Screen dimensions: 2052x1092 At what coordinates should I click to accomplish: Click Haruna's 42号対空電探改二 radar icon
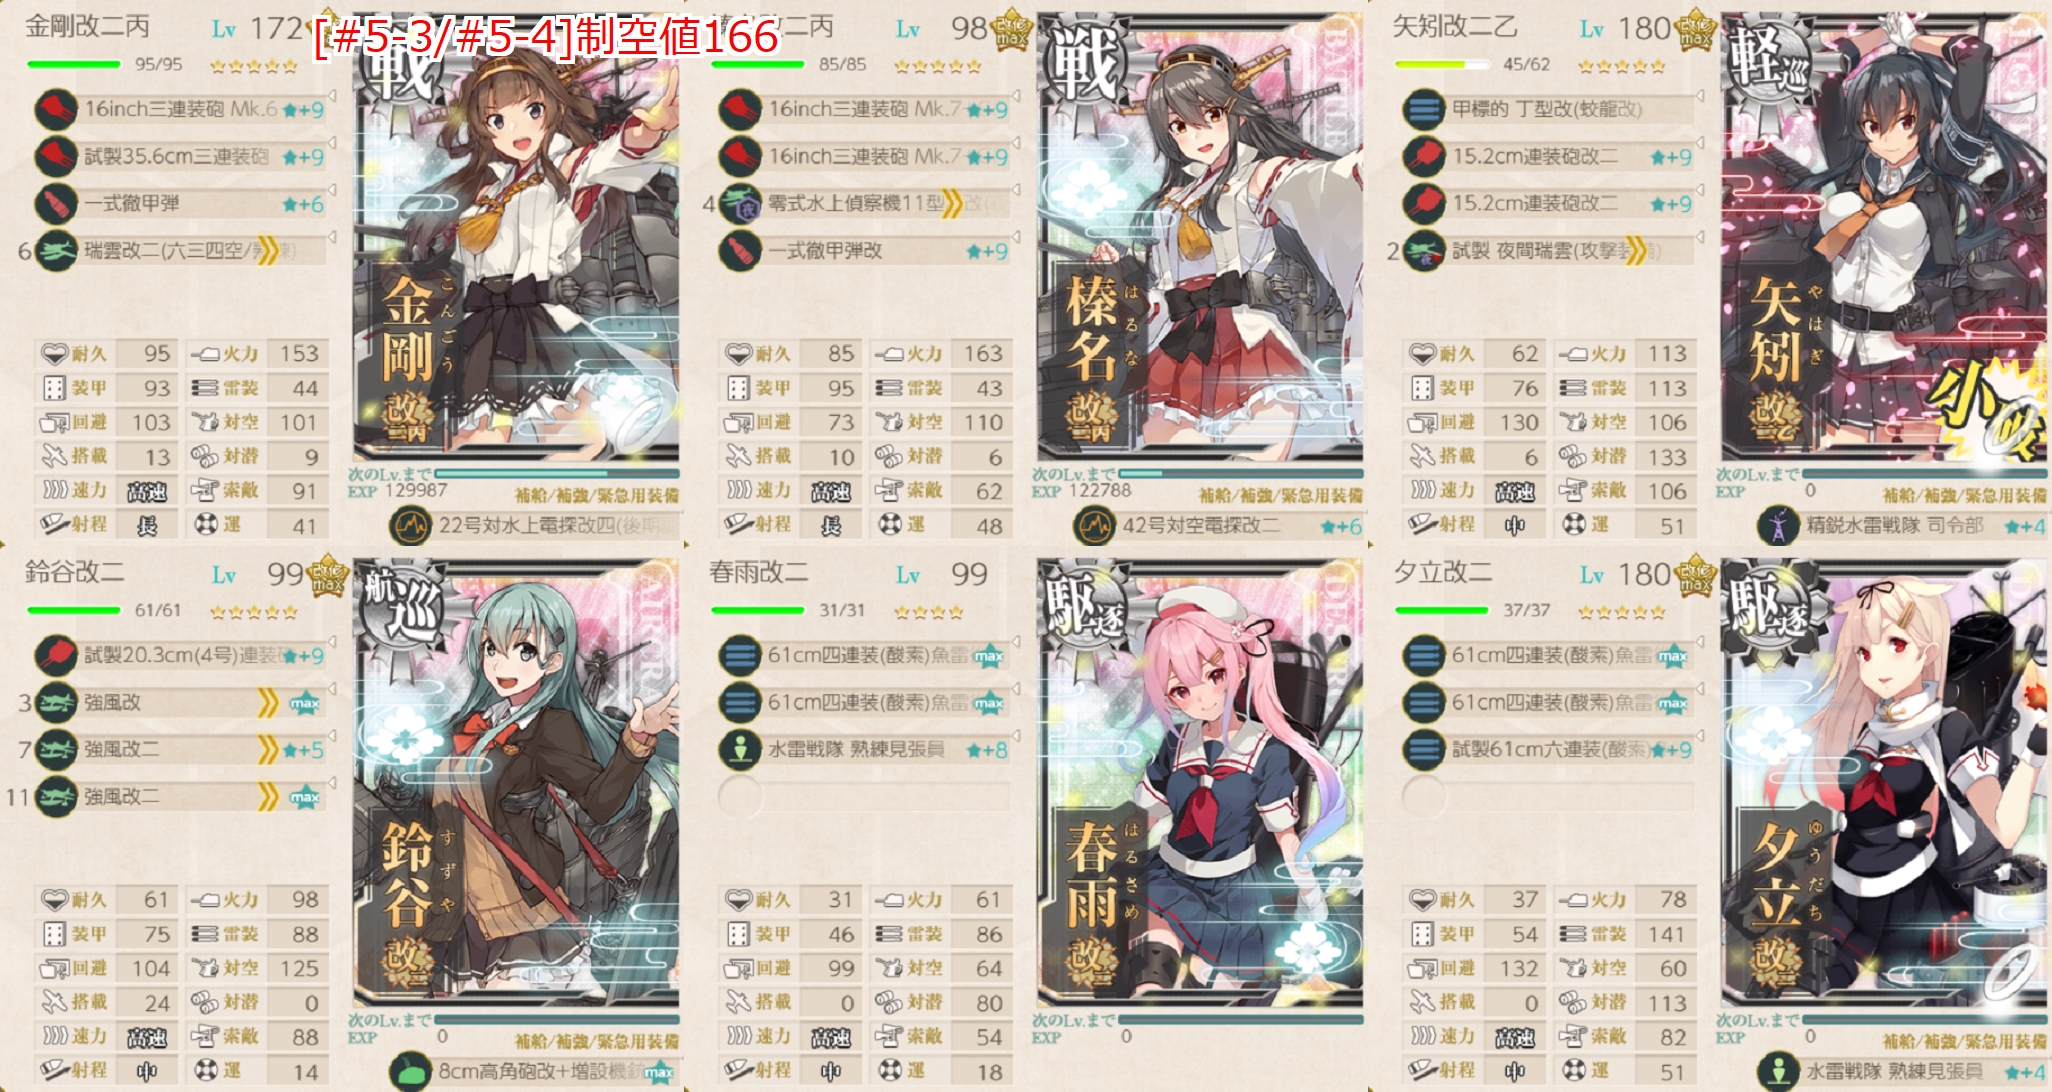[x=1094, y=525]
